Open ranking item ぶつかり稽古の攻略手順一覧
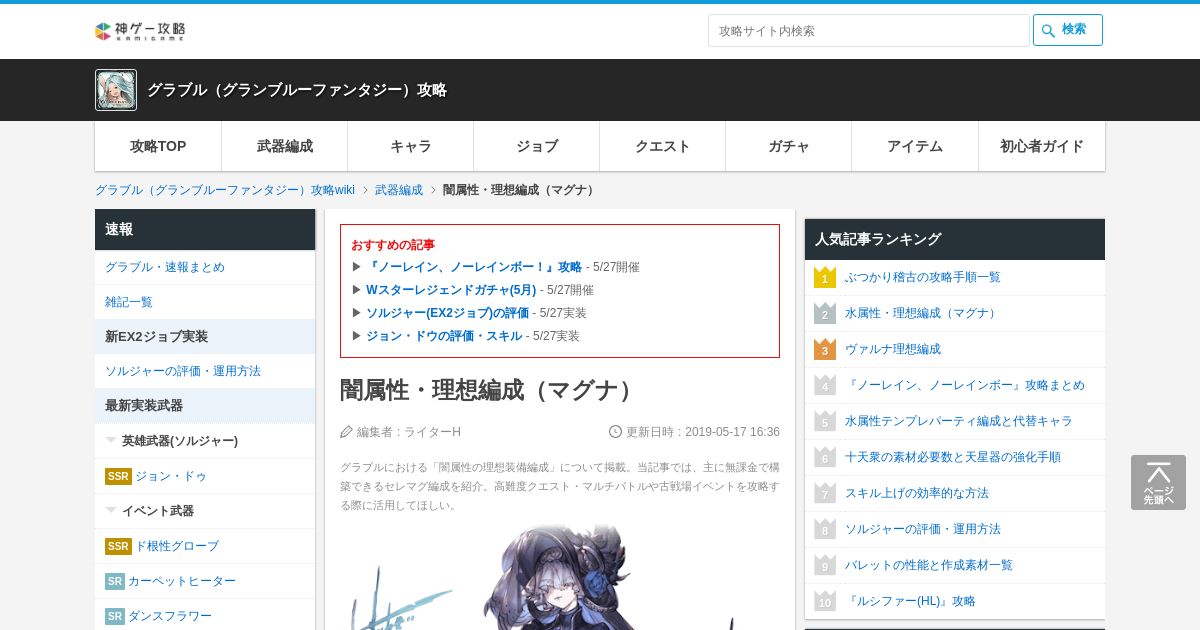The width and height of the screenshot is (1200, 630). 922,277
